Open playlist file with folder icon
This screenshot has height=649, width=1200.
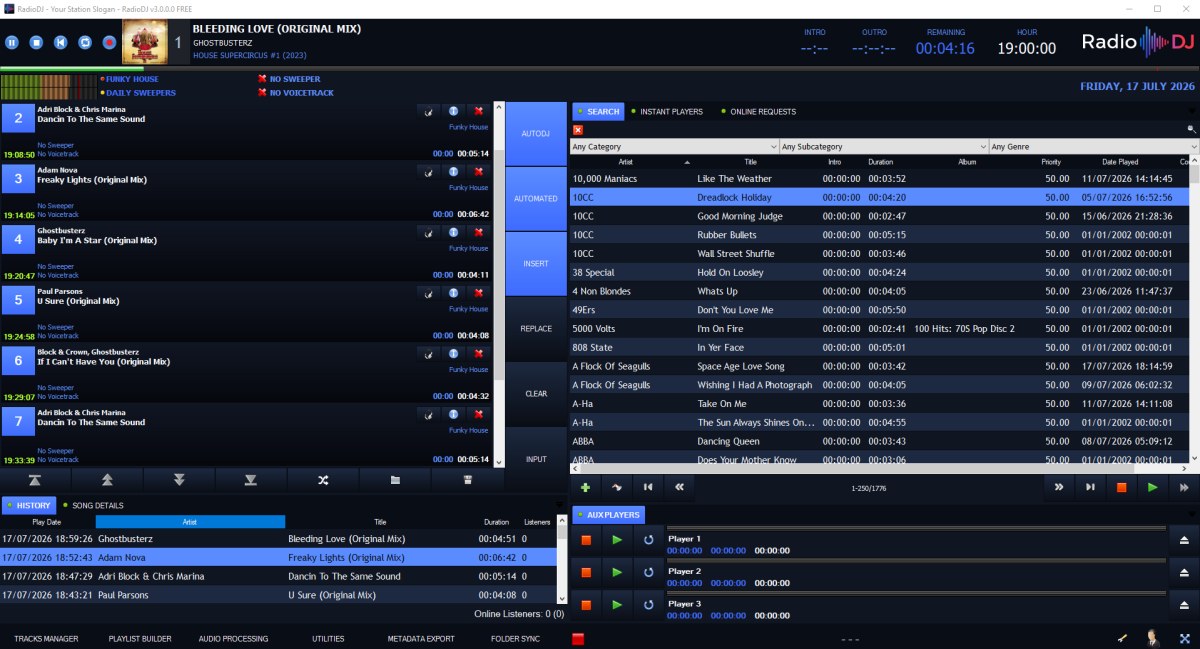[x=395, y=480]
